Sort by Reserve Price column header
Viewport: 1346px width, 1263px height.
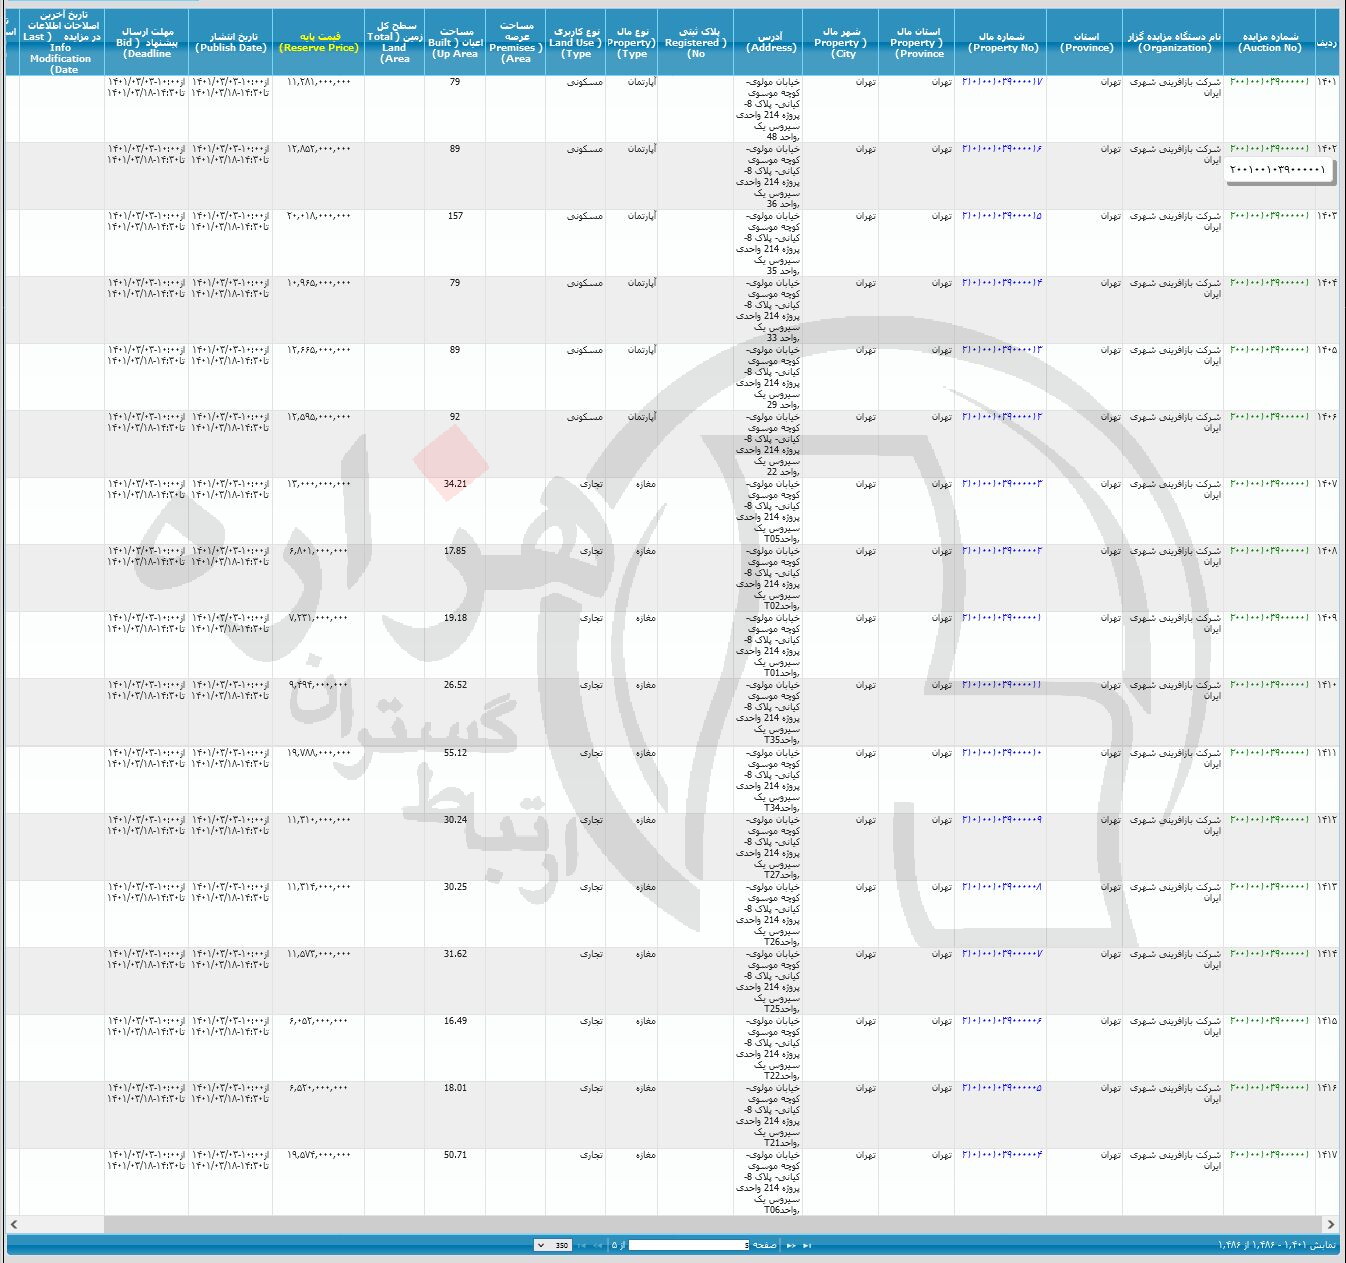pos(319,42)
